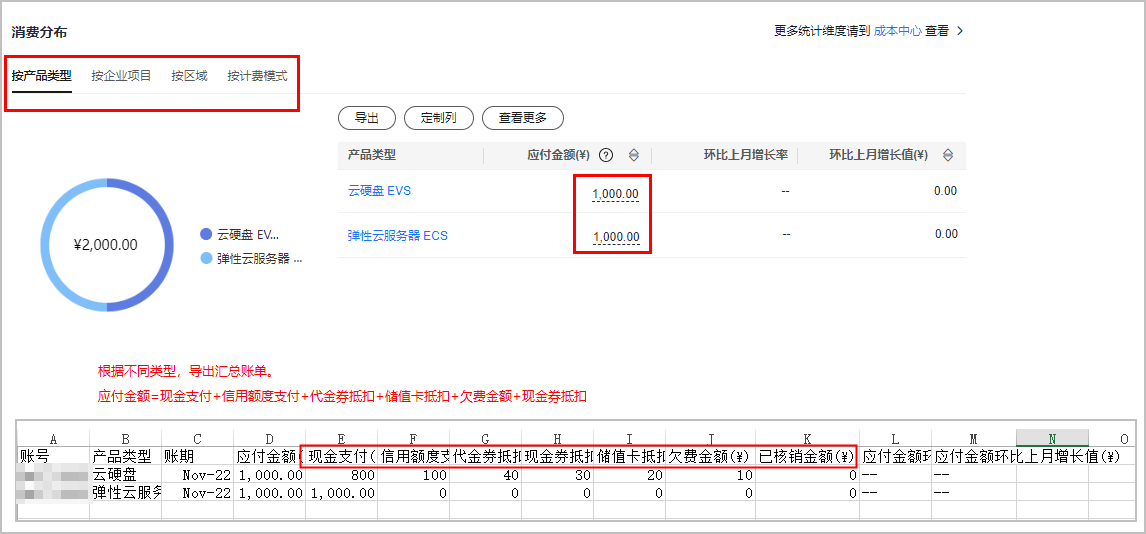
Task: Click the 1,000.00 amount for 云硬盘 EVS
Action: click(615, 193)
